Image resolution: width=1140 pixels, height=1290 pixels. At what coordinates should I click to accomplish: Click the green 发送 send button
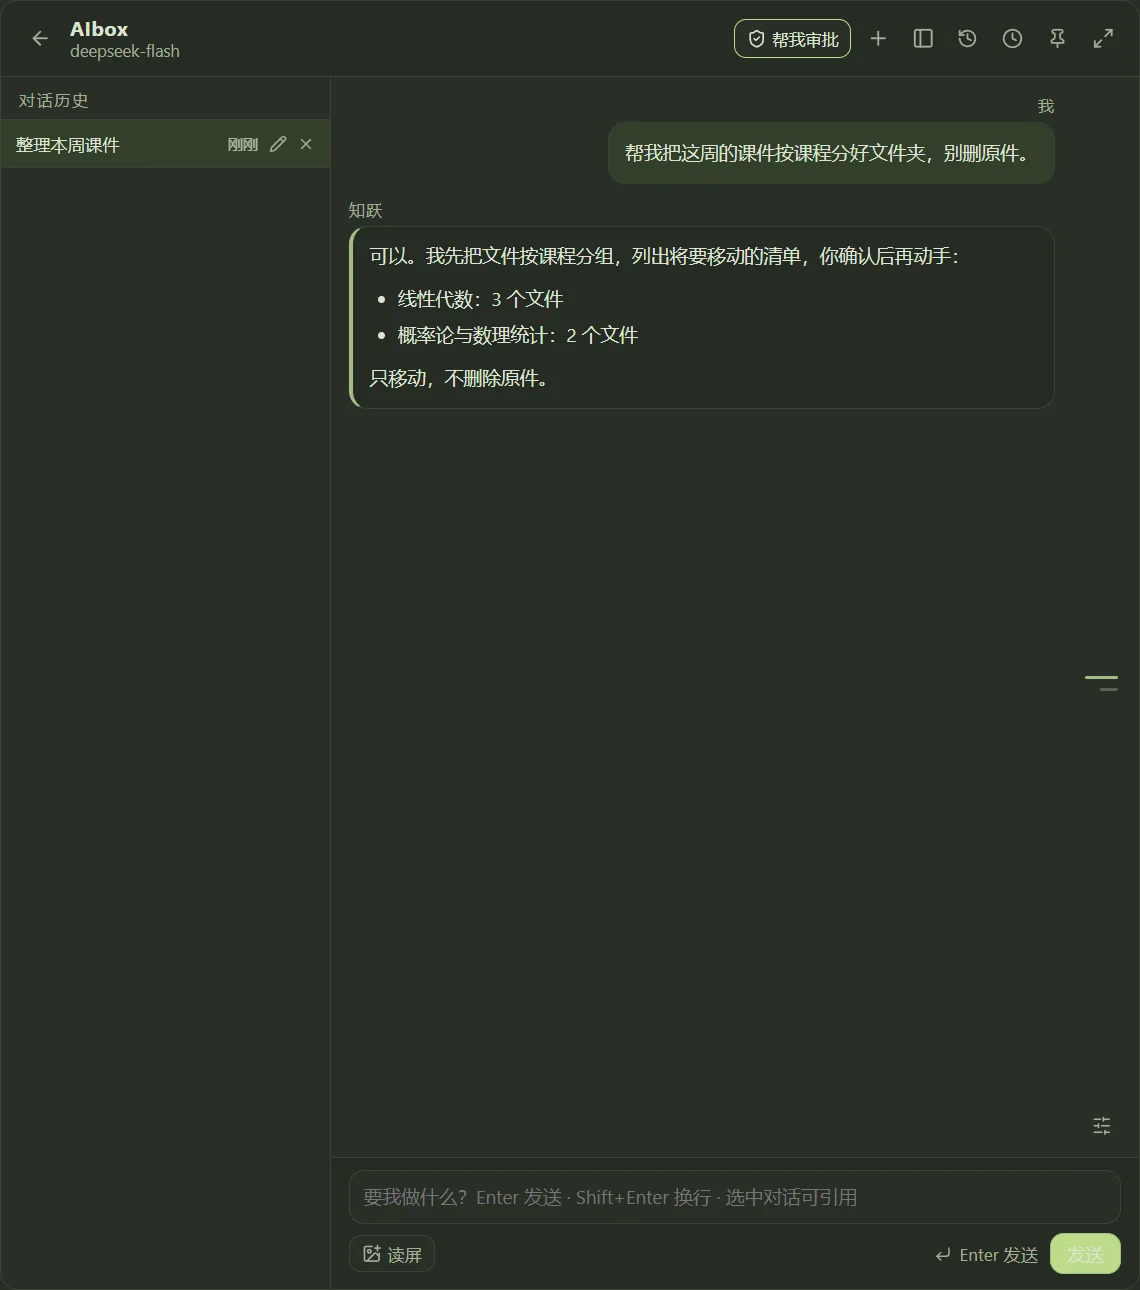(x=1085, y=1254)
